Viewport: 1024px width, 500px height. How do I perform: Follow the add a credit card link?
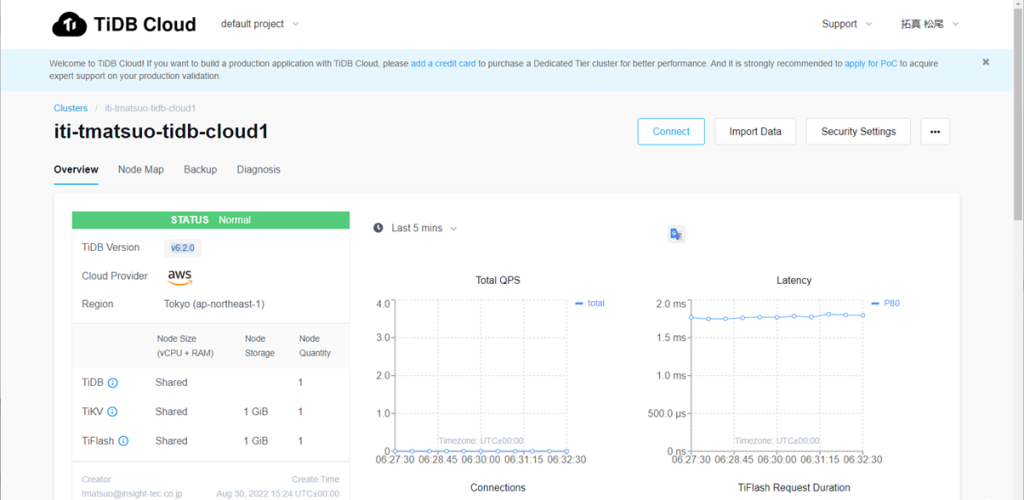[x=443, y=64]
